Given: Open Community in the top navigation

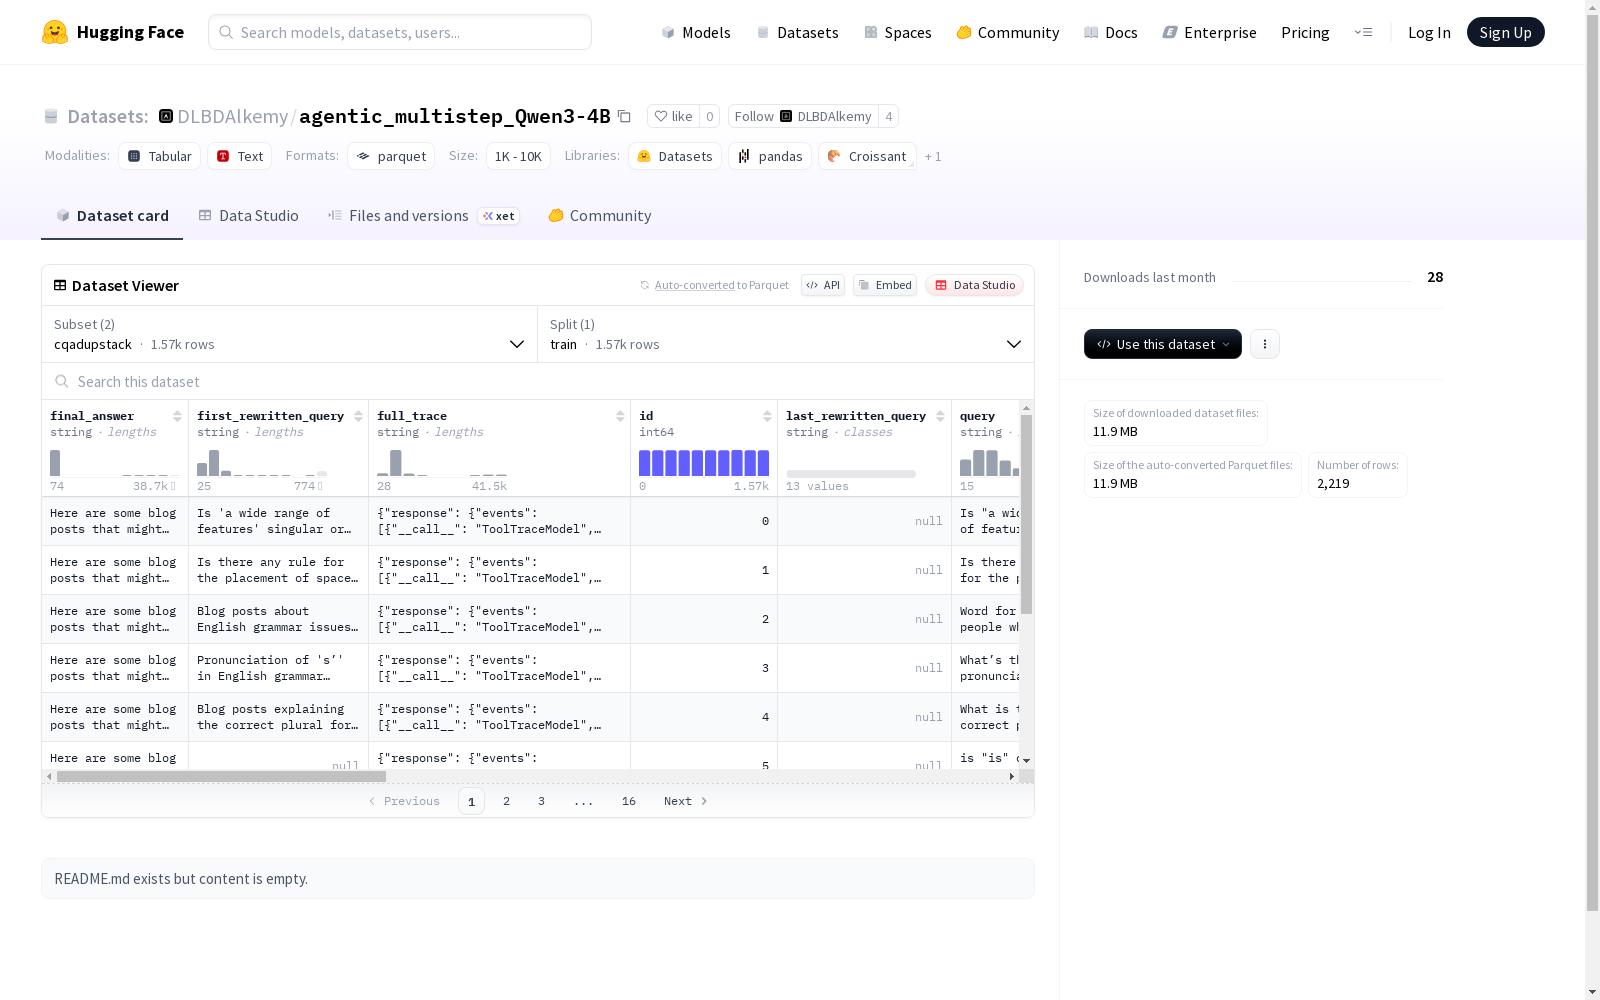Looking at the screenshot, I should click(1008, 32).
